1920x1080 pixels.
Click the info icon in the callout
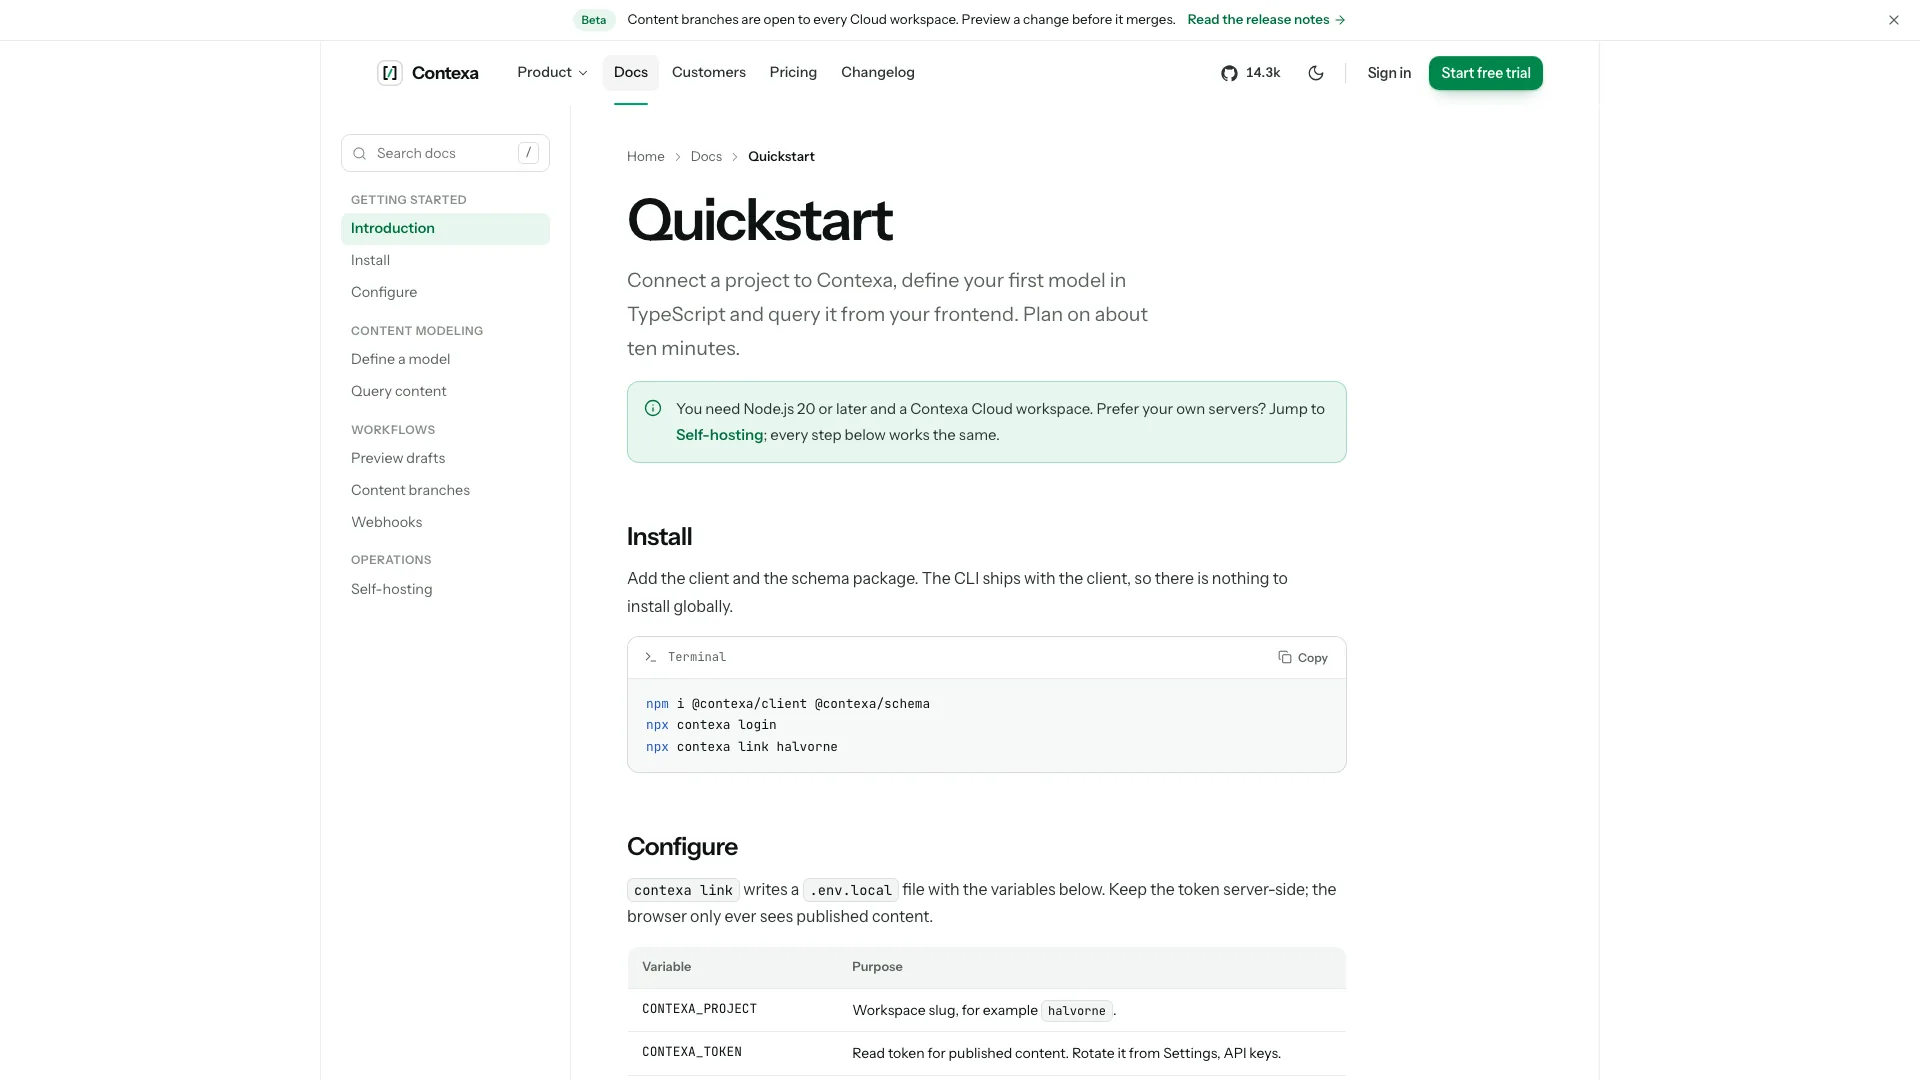pyautogui.click(x=653, y=408)
